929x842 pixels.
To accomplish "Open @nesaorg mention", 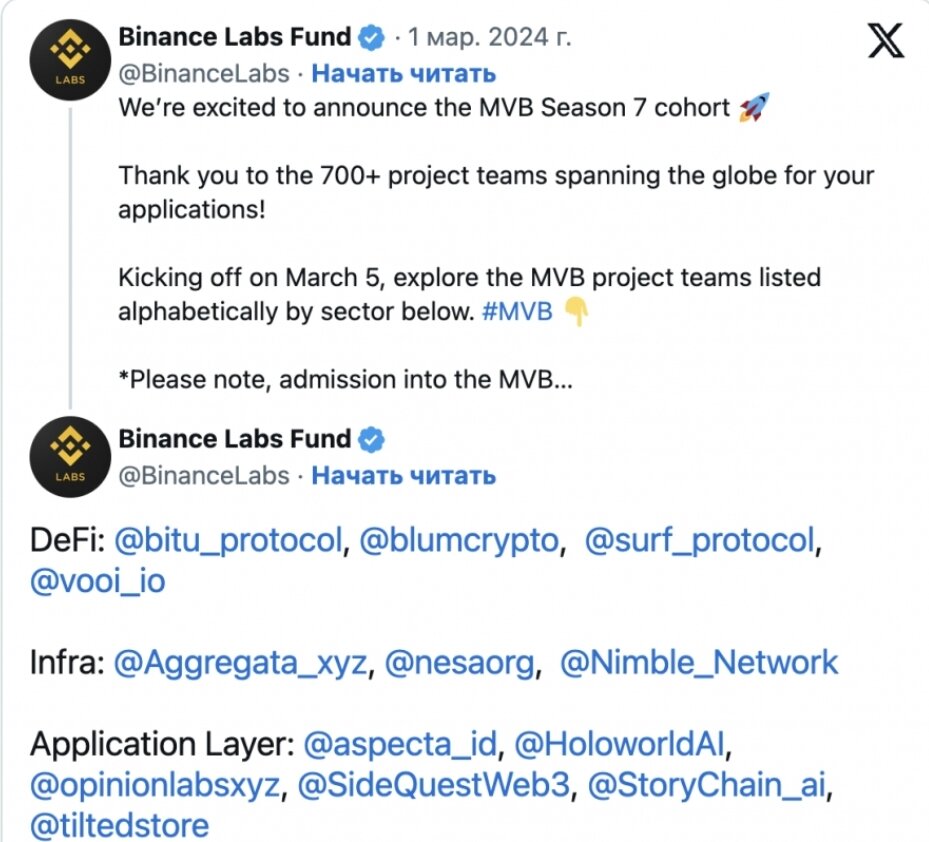I will click(x=460, y=662).
